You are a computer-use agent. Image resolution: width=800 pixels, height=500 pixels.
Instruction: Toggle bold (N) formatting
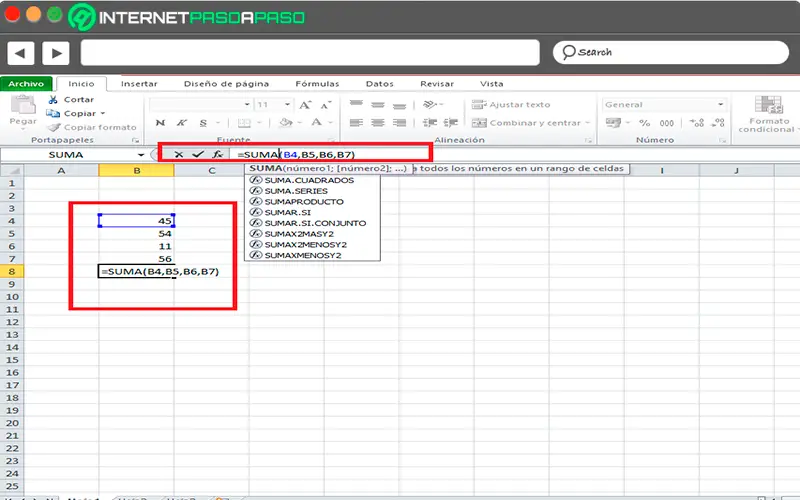[160, 122]
